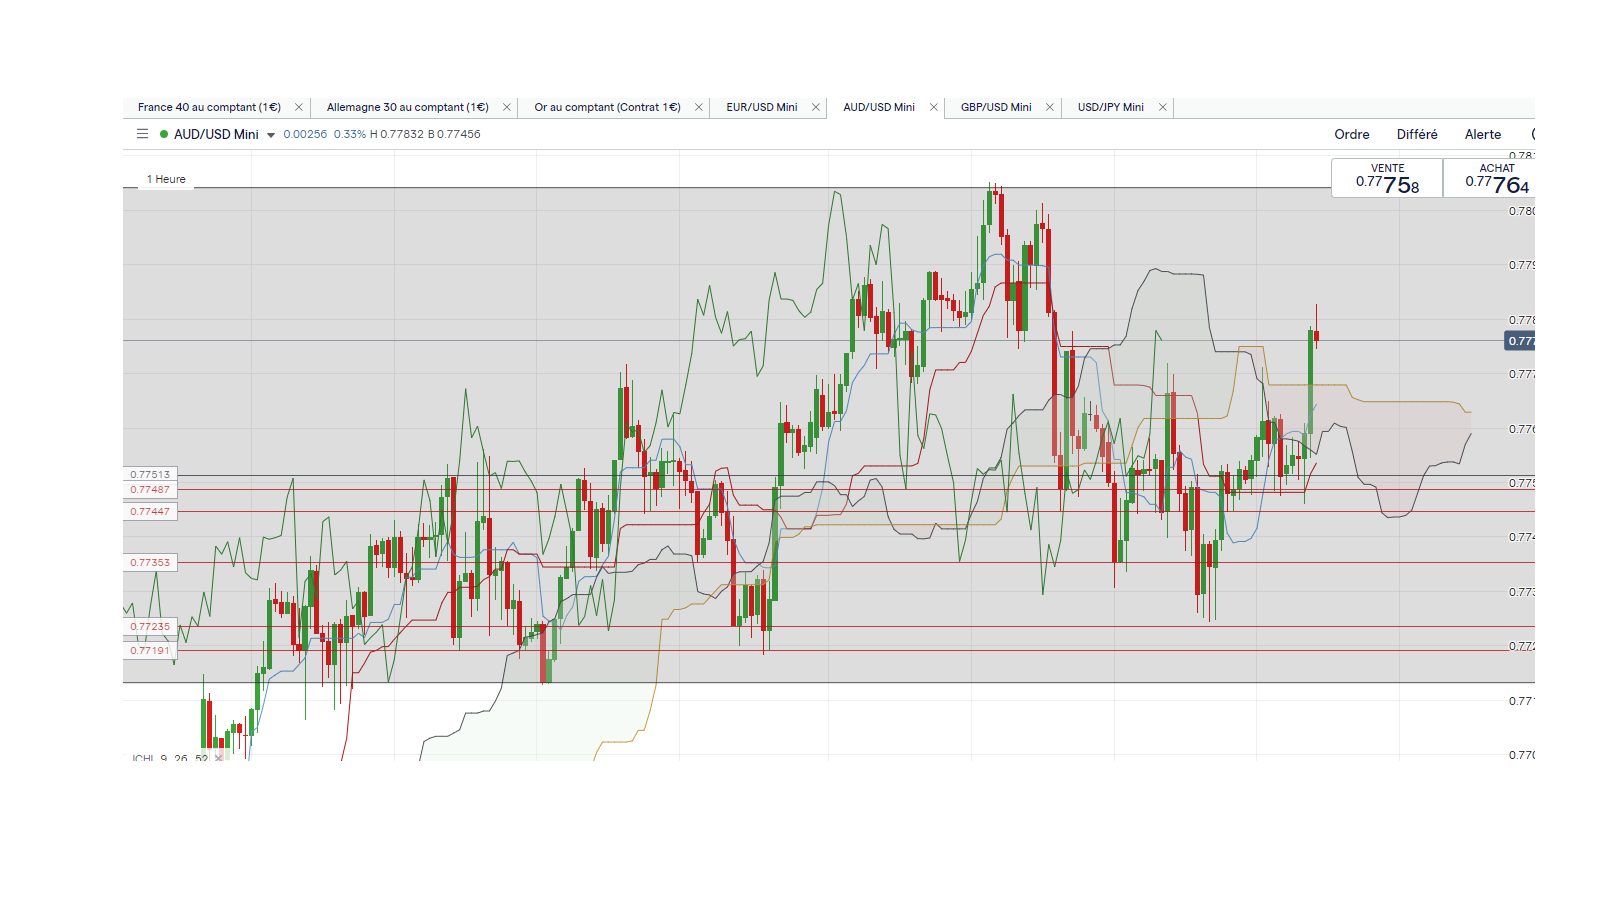Select the 0.77353 price level marker
This screenshot has height=900, width=1600.
coord(150,562)
